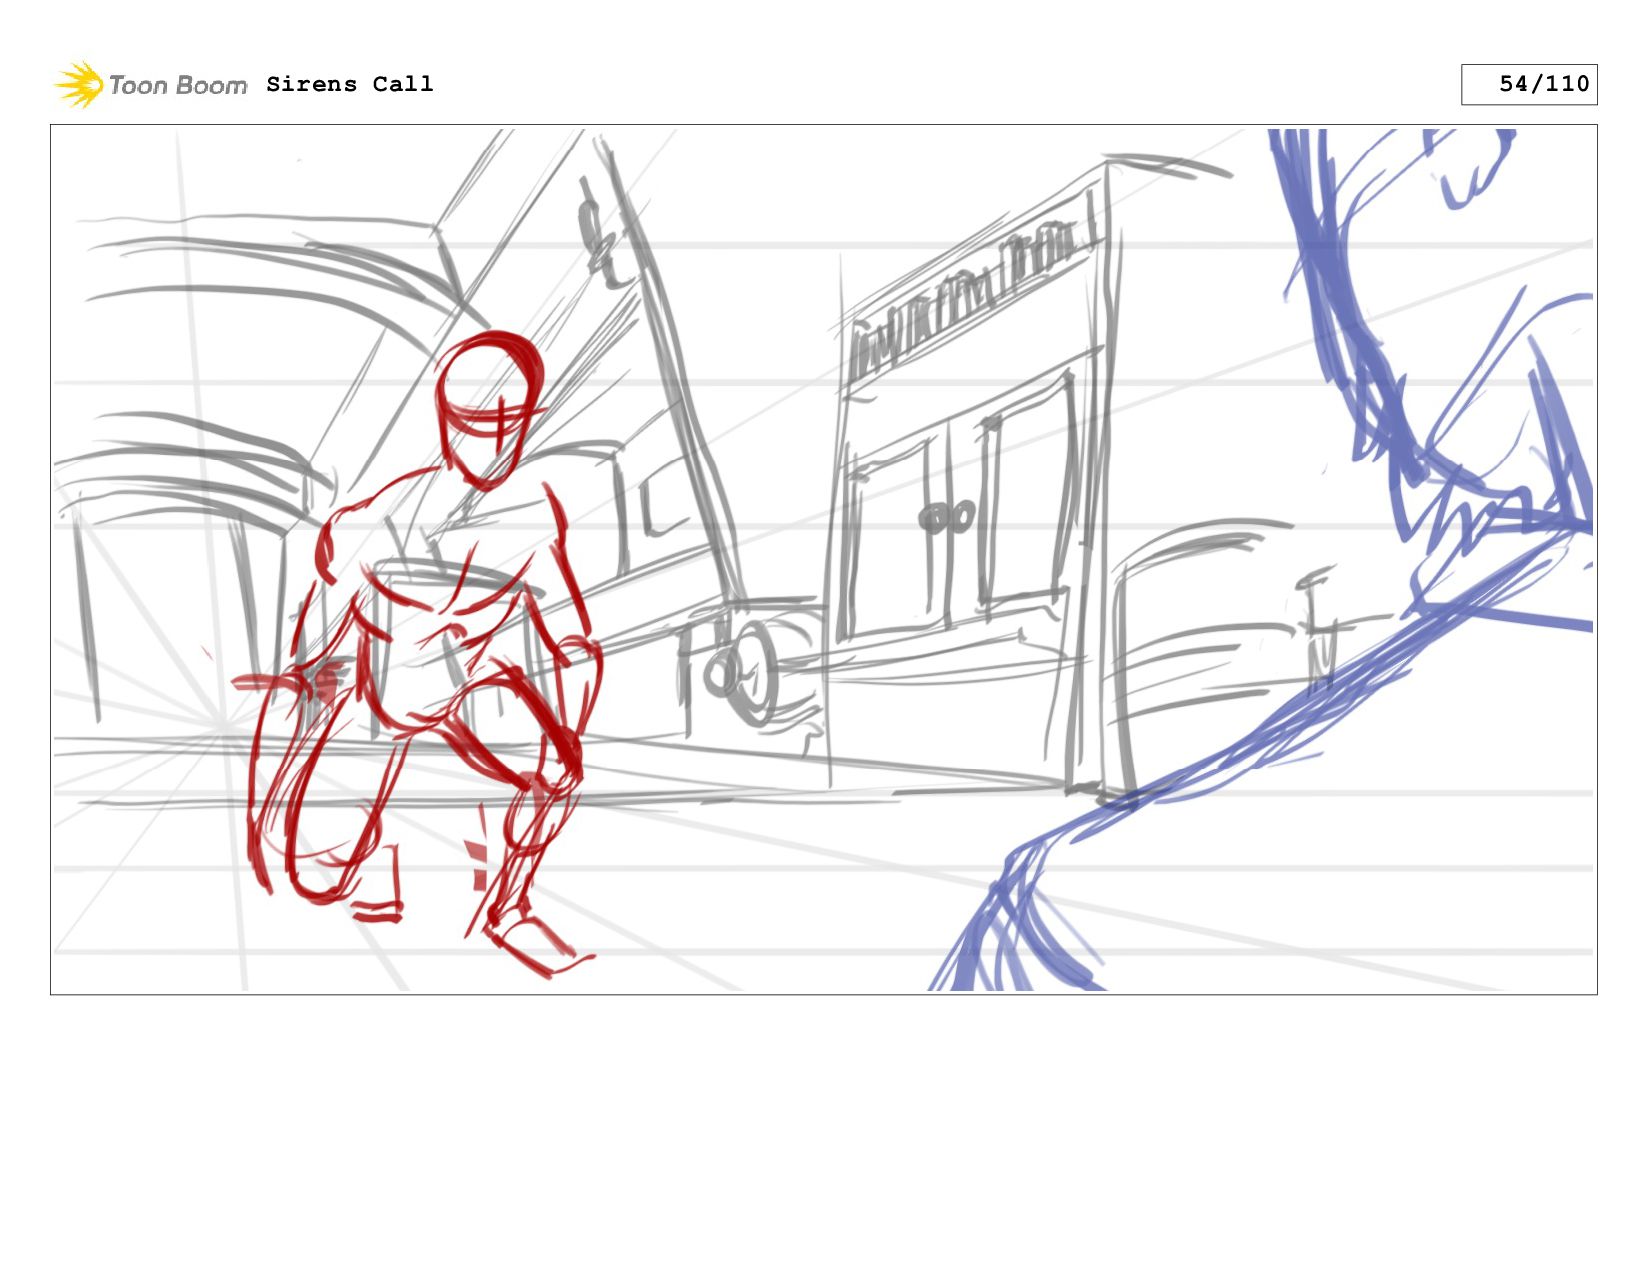Screen dimensions: 1650x1275
Task: Click the Toon Boom logo
Action: coord(151,84)
